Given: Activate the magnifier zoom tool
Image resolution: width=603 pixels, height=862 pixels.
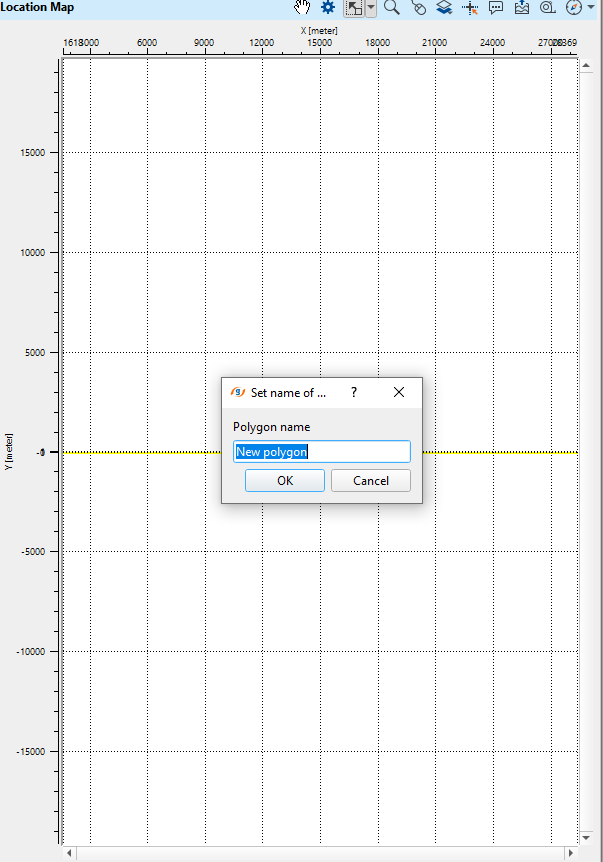Looking at the screenshot, I should (x=391, y=7).
